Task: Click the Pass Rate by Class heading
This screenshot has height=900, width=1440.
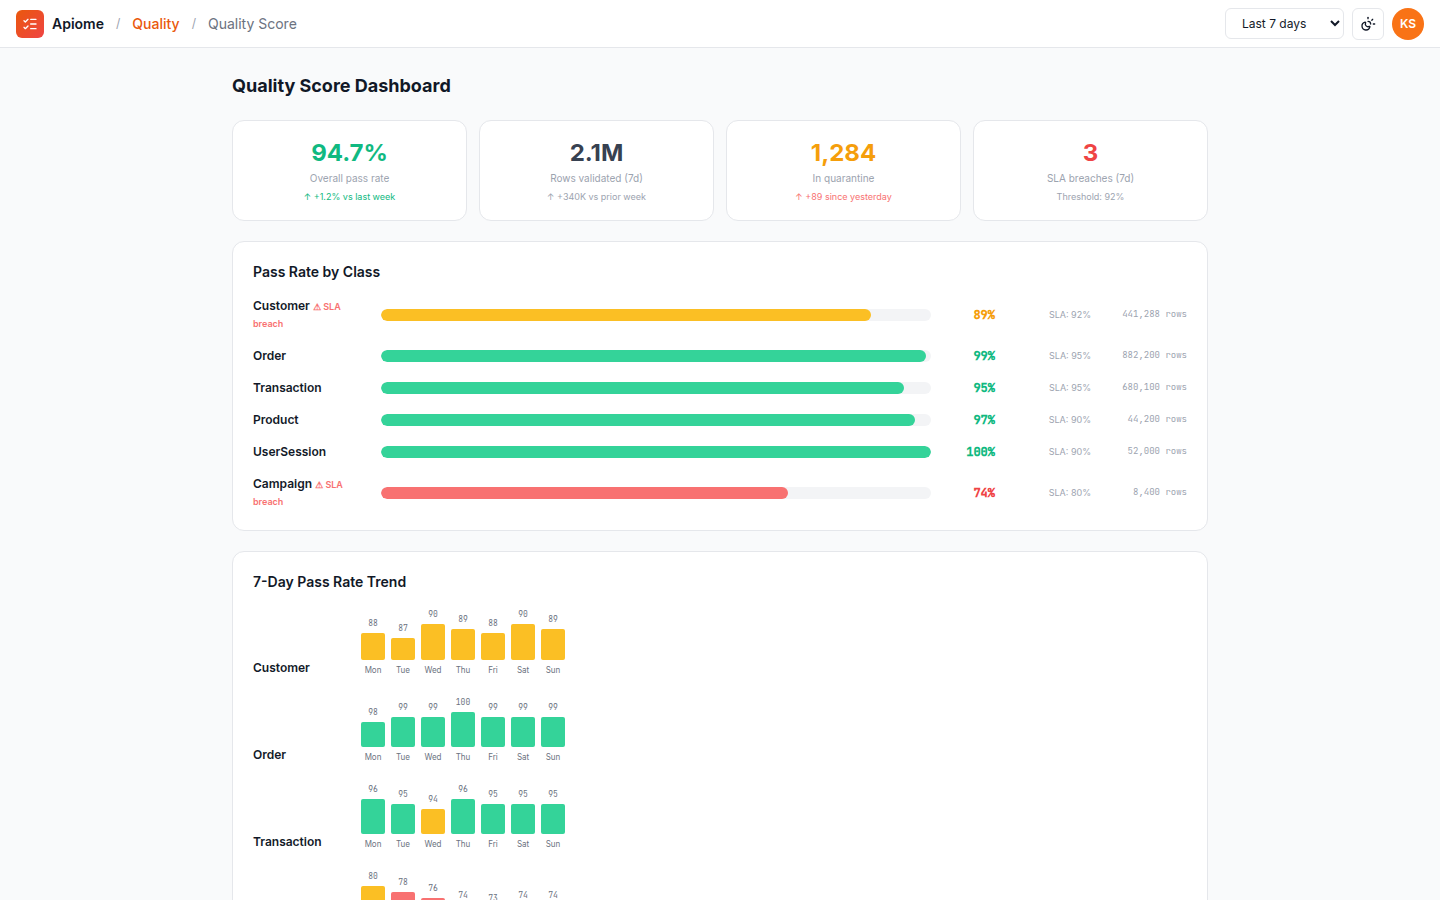Action: (x=316, y=272)
